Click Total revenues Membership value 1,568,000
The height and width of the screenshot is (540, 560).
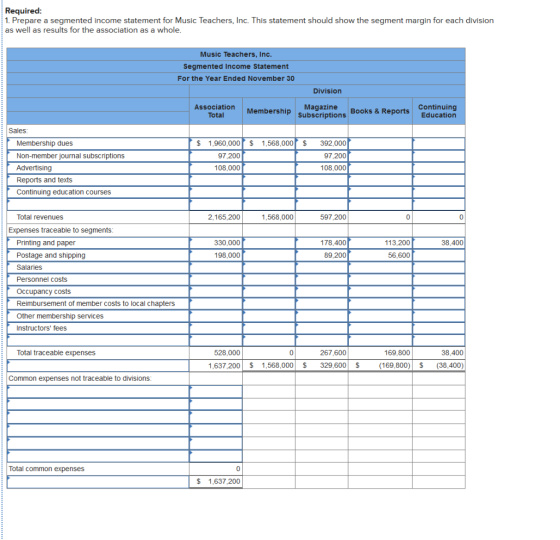[277, 218]
